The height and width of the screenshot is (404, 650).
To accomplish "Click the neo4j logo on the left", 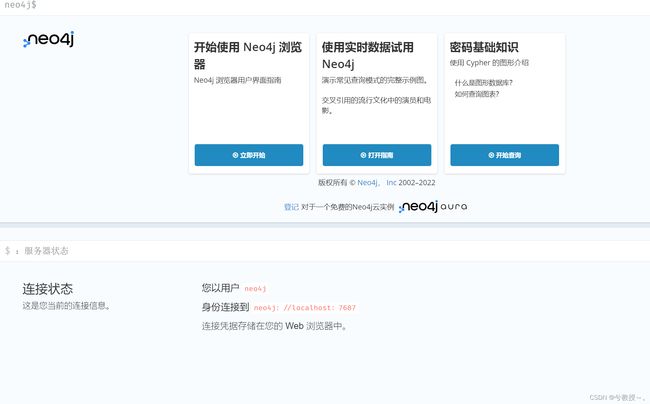I will tap(49, 39).
